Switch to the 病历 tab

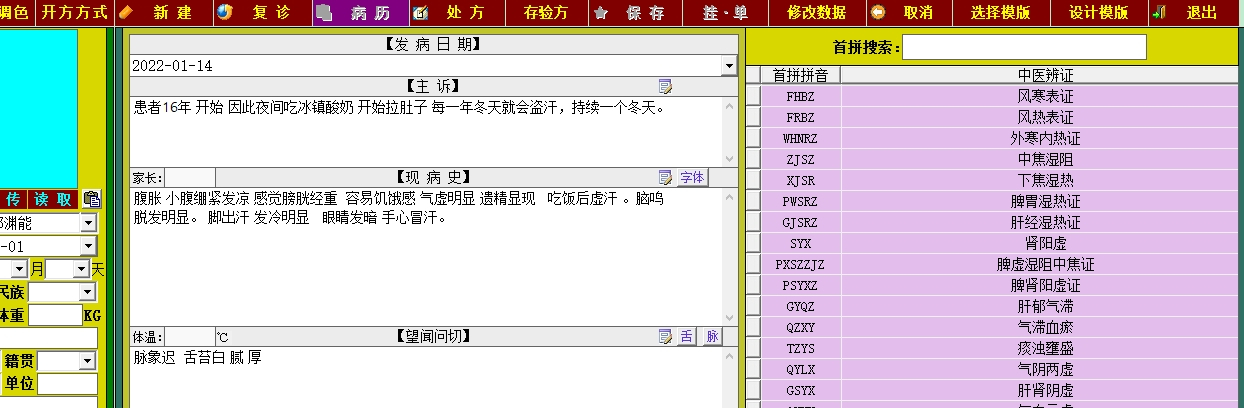(360, 13)
